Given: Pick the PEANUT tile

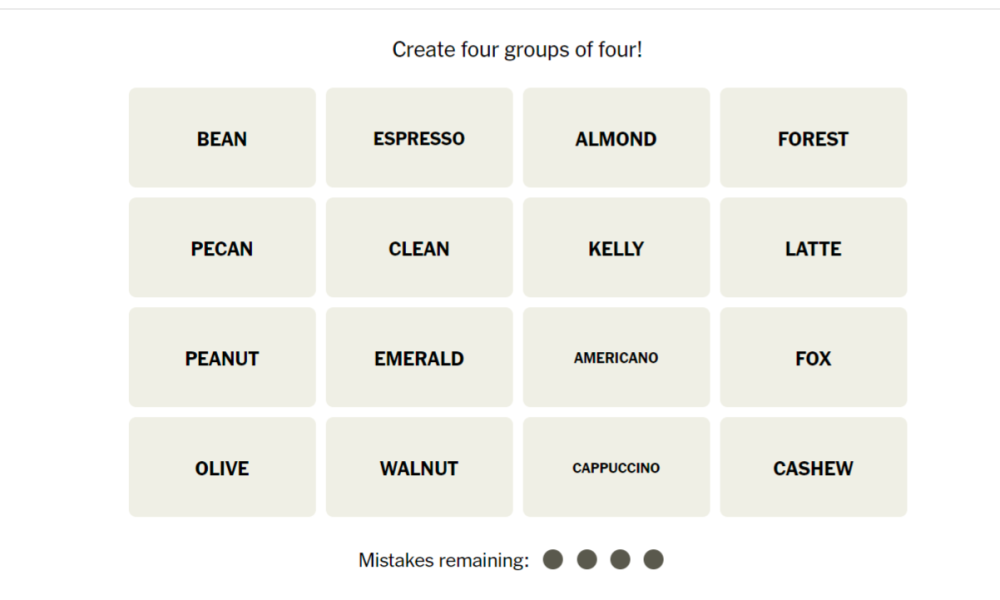Looking at the screenshot, I should point(222,358).
